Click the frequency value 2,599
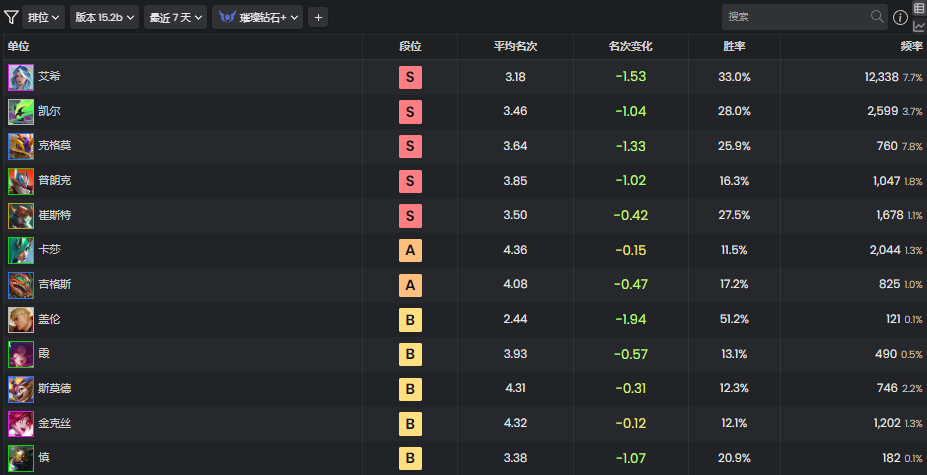 click(883, 111)
